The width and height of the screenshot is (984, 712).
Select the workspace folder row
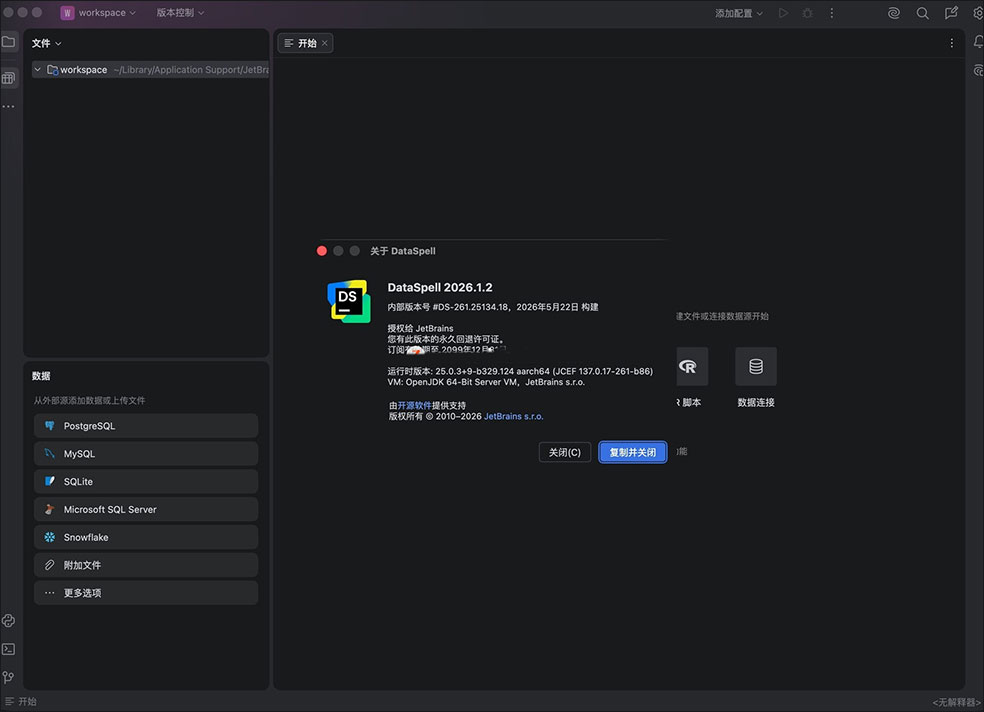(150, 70)
